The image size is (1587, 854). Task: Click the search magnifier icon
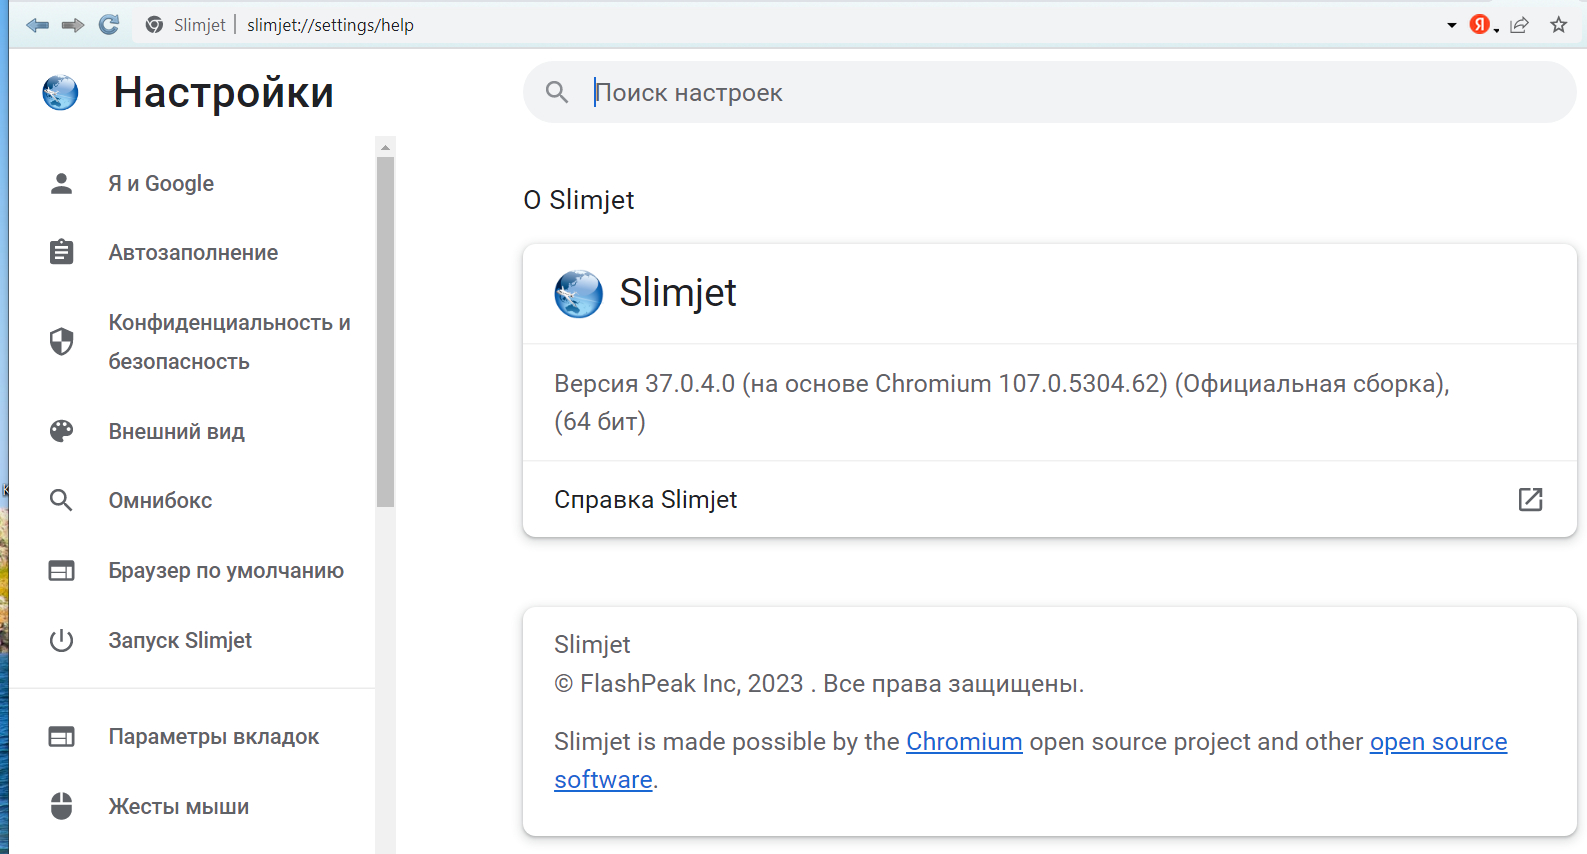tap(557, 92)
